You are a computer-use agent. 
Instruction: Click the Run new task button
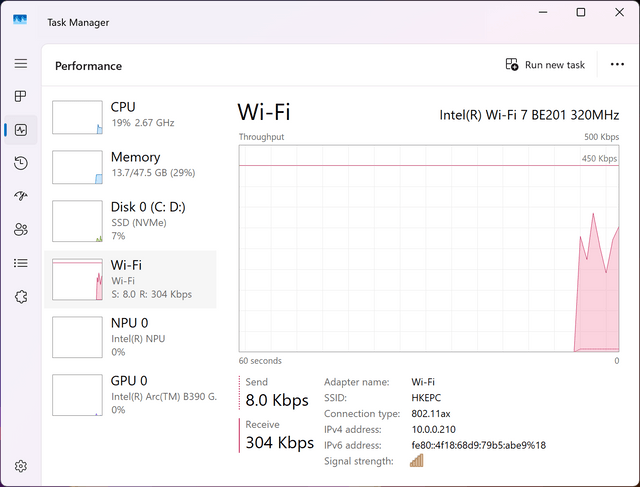545,65
